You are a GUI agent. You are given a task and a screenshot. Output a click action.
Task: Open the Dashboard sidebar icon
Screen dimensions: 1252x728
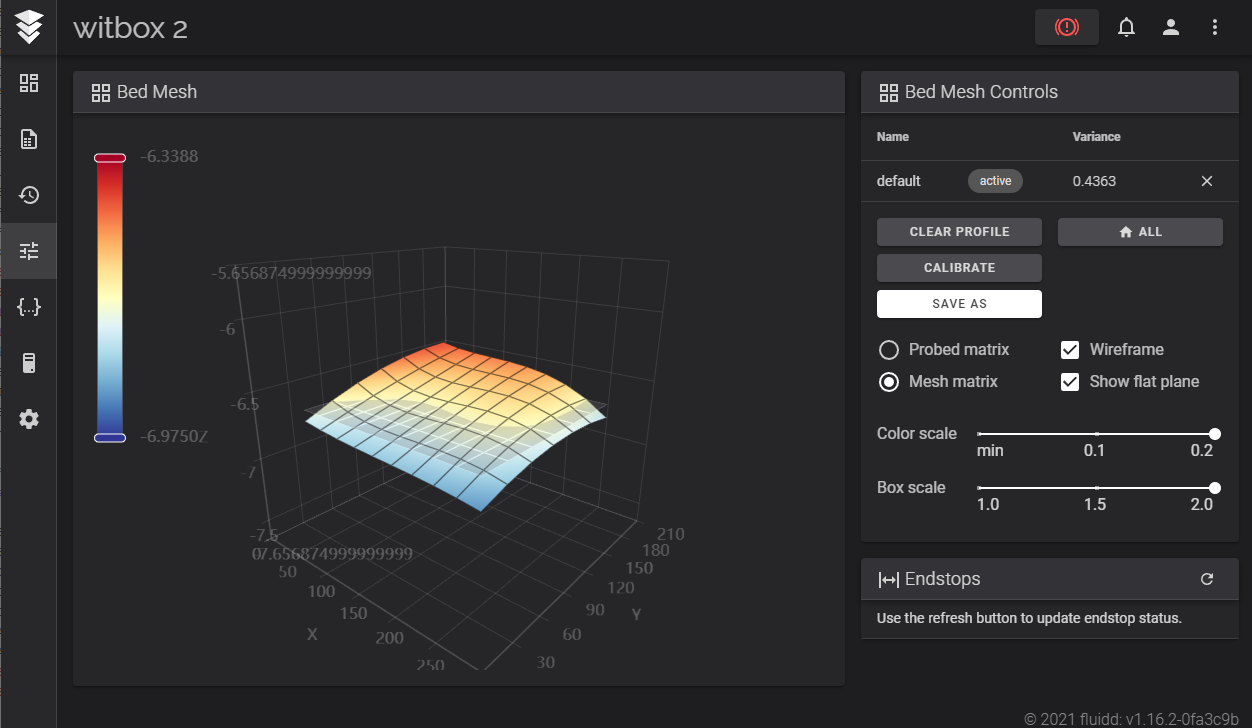click(x=29, y=83)
